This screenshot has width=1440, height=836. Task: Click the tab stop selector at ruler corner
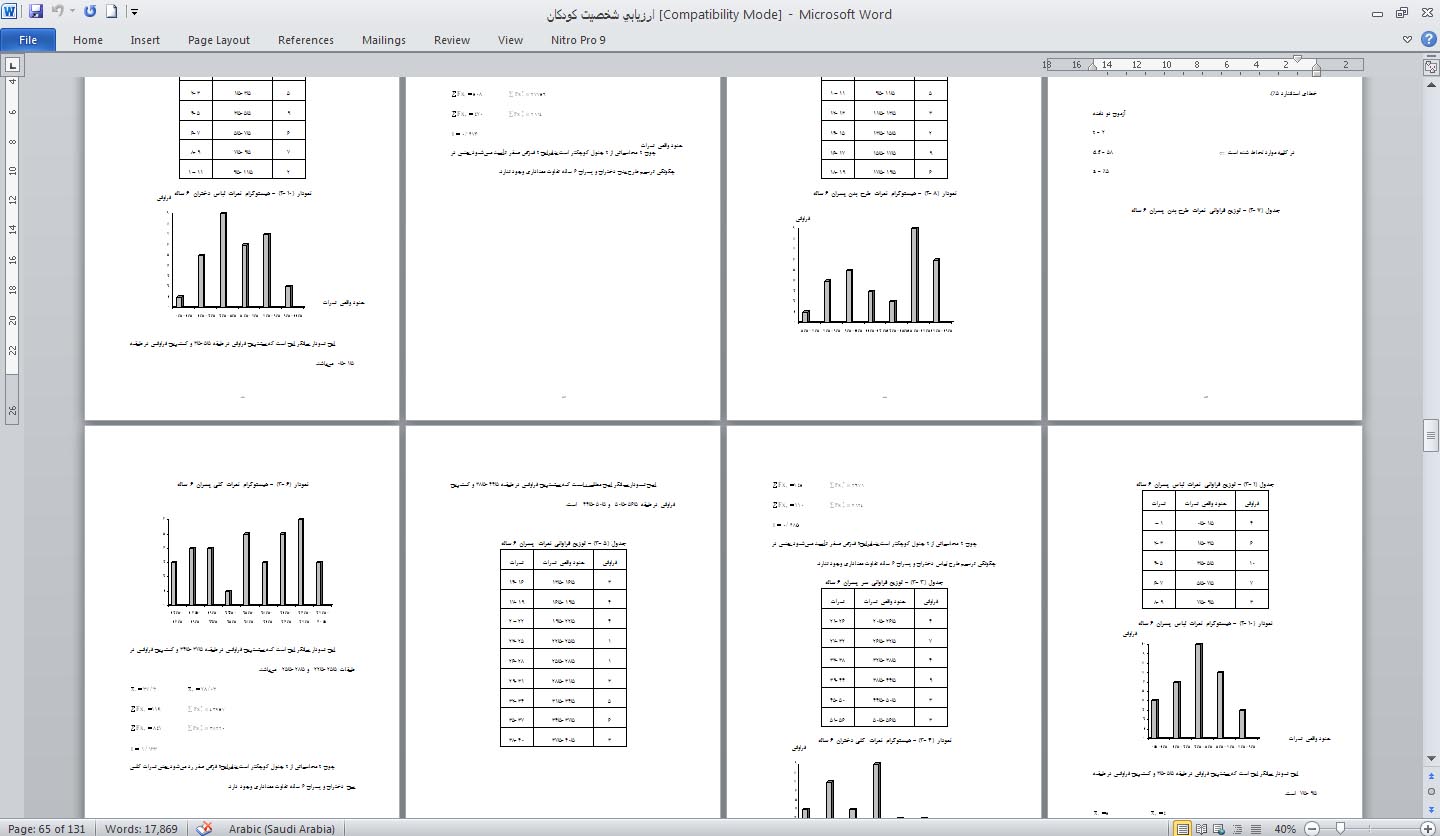[13, 65]
